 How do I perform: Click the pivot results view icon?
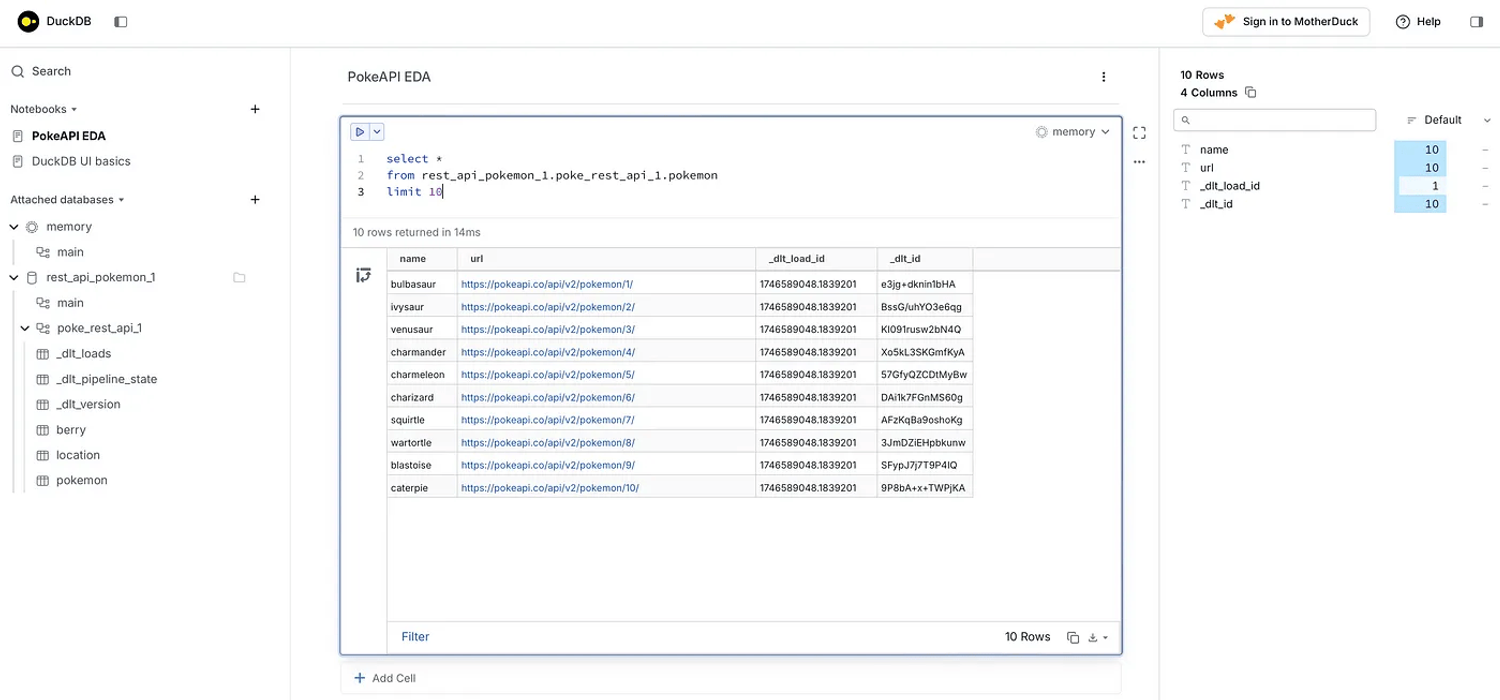coord(363,275)
